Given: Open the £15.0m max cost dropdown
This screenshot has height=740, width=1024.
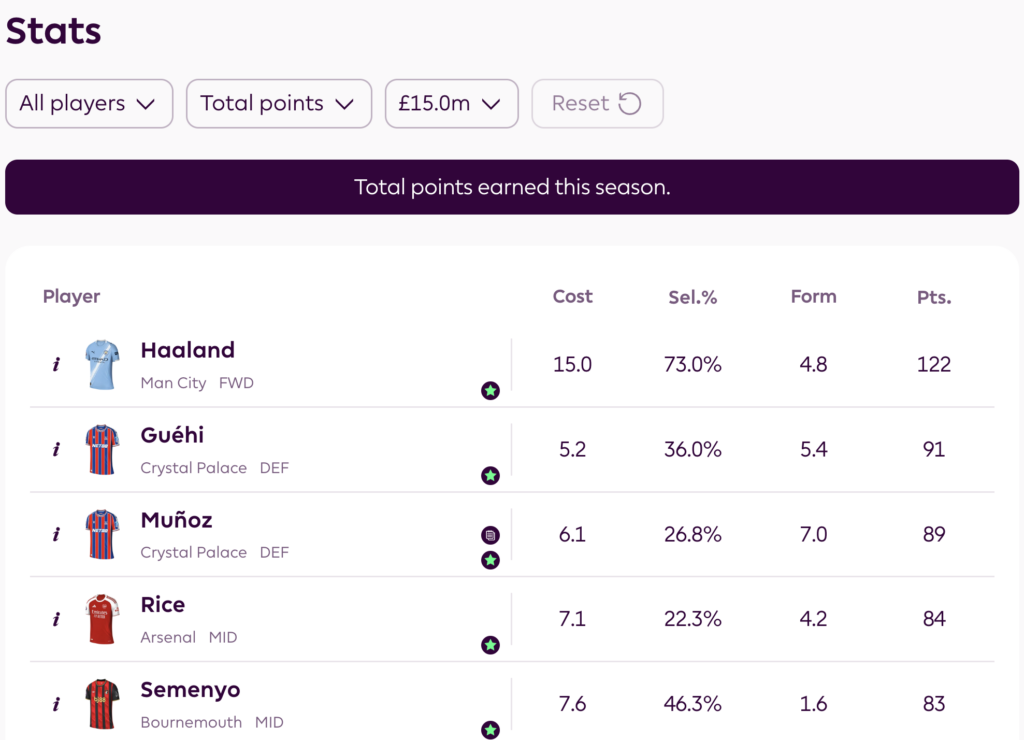Looking at the screenshot, I should pyautogui.click(x=451, y=104).
